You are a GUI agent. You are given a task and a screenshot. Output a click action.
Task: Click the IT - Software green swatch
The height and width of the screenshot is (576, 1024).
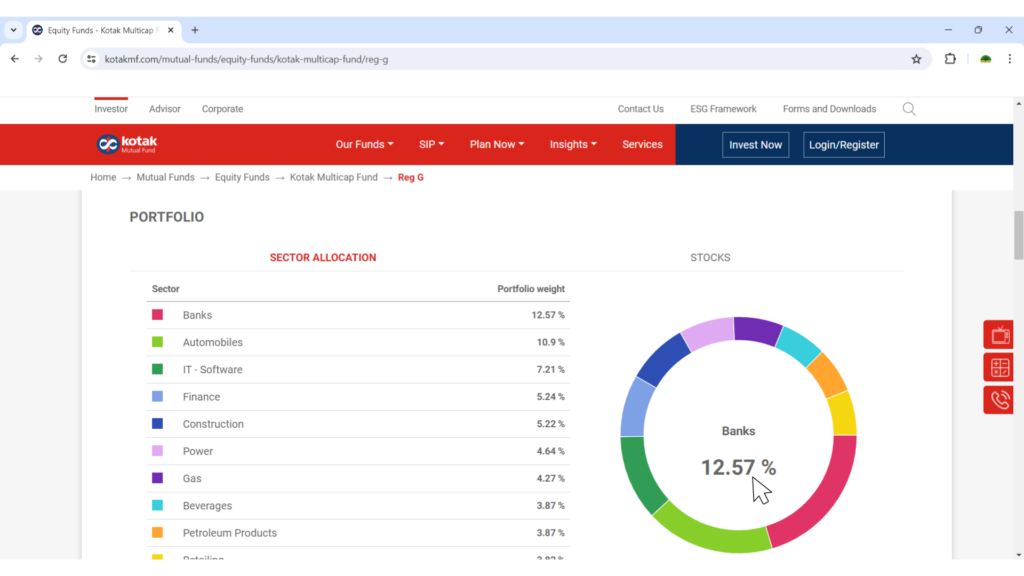[157, 369]
